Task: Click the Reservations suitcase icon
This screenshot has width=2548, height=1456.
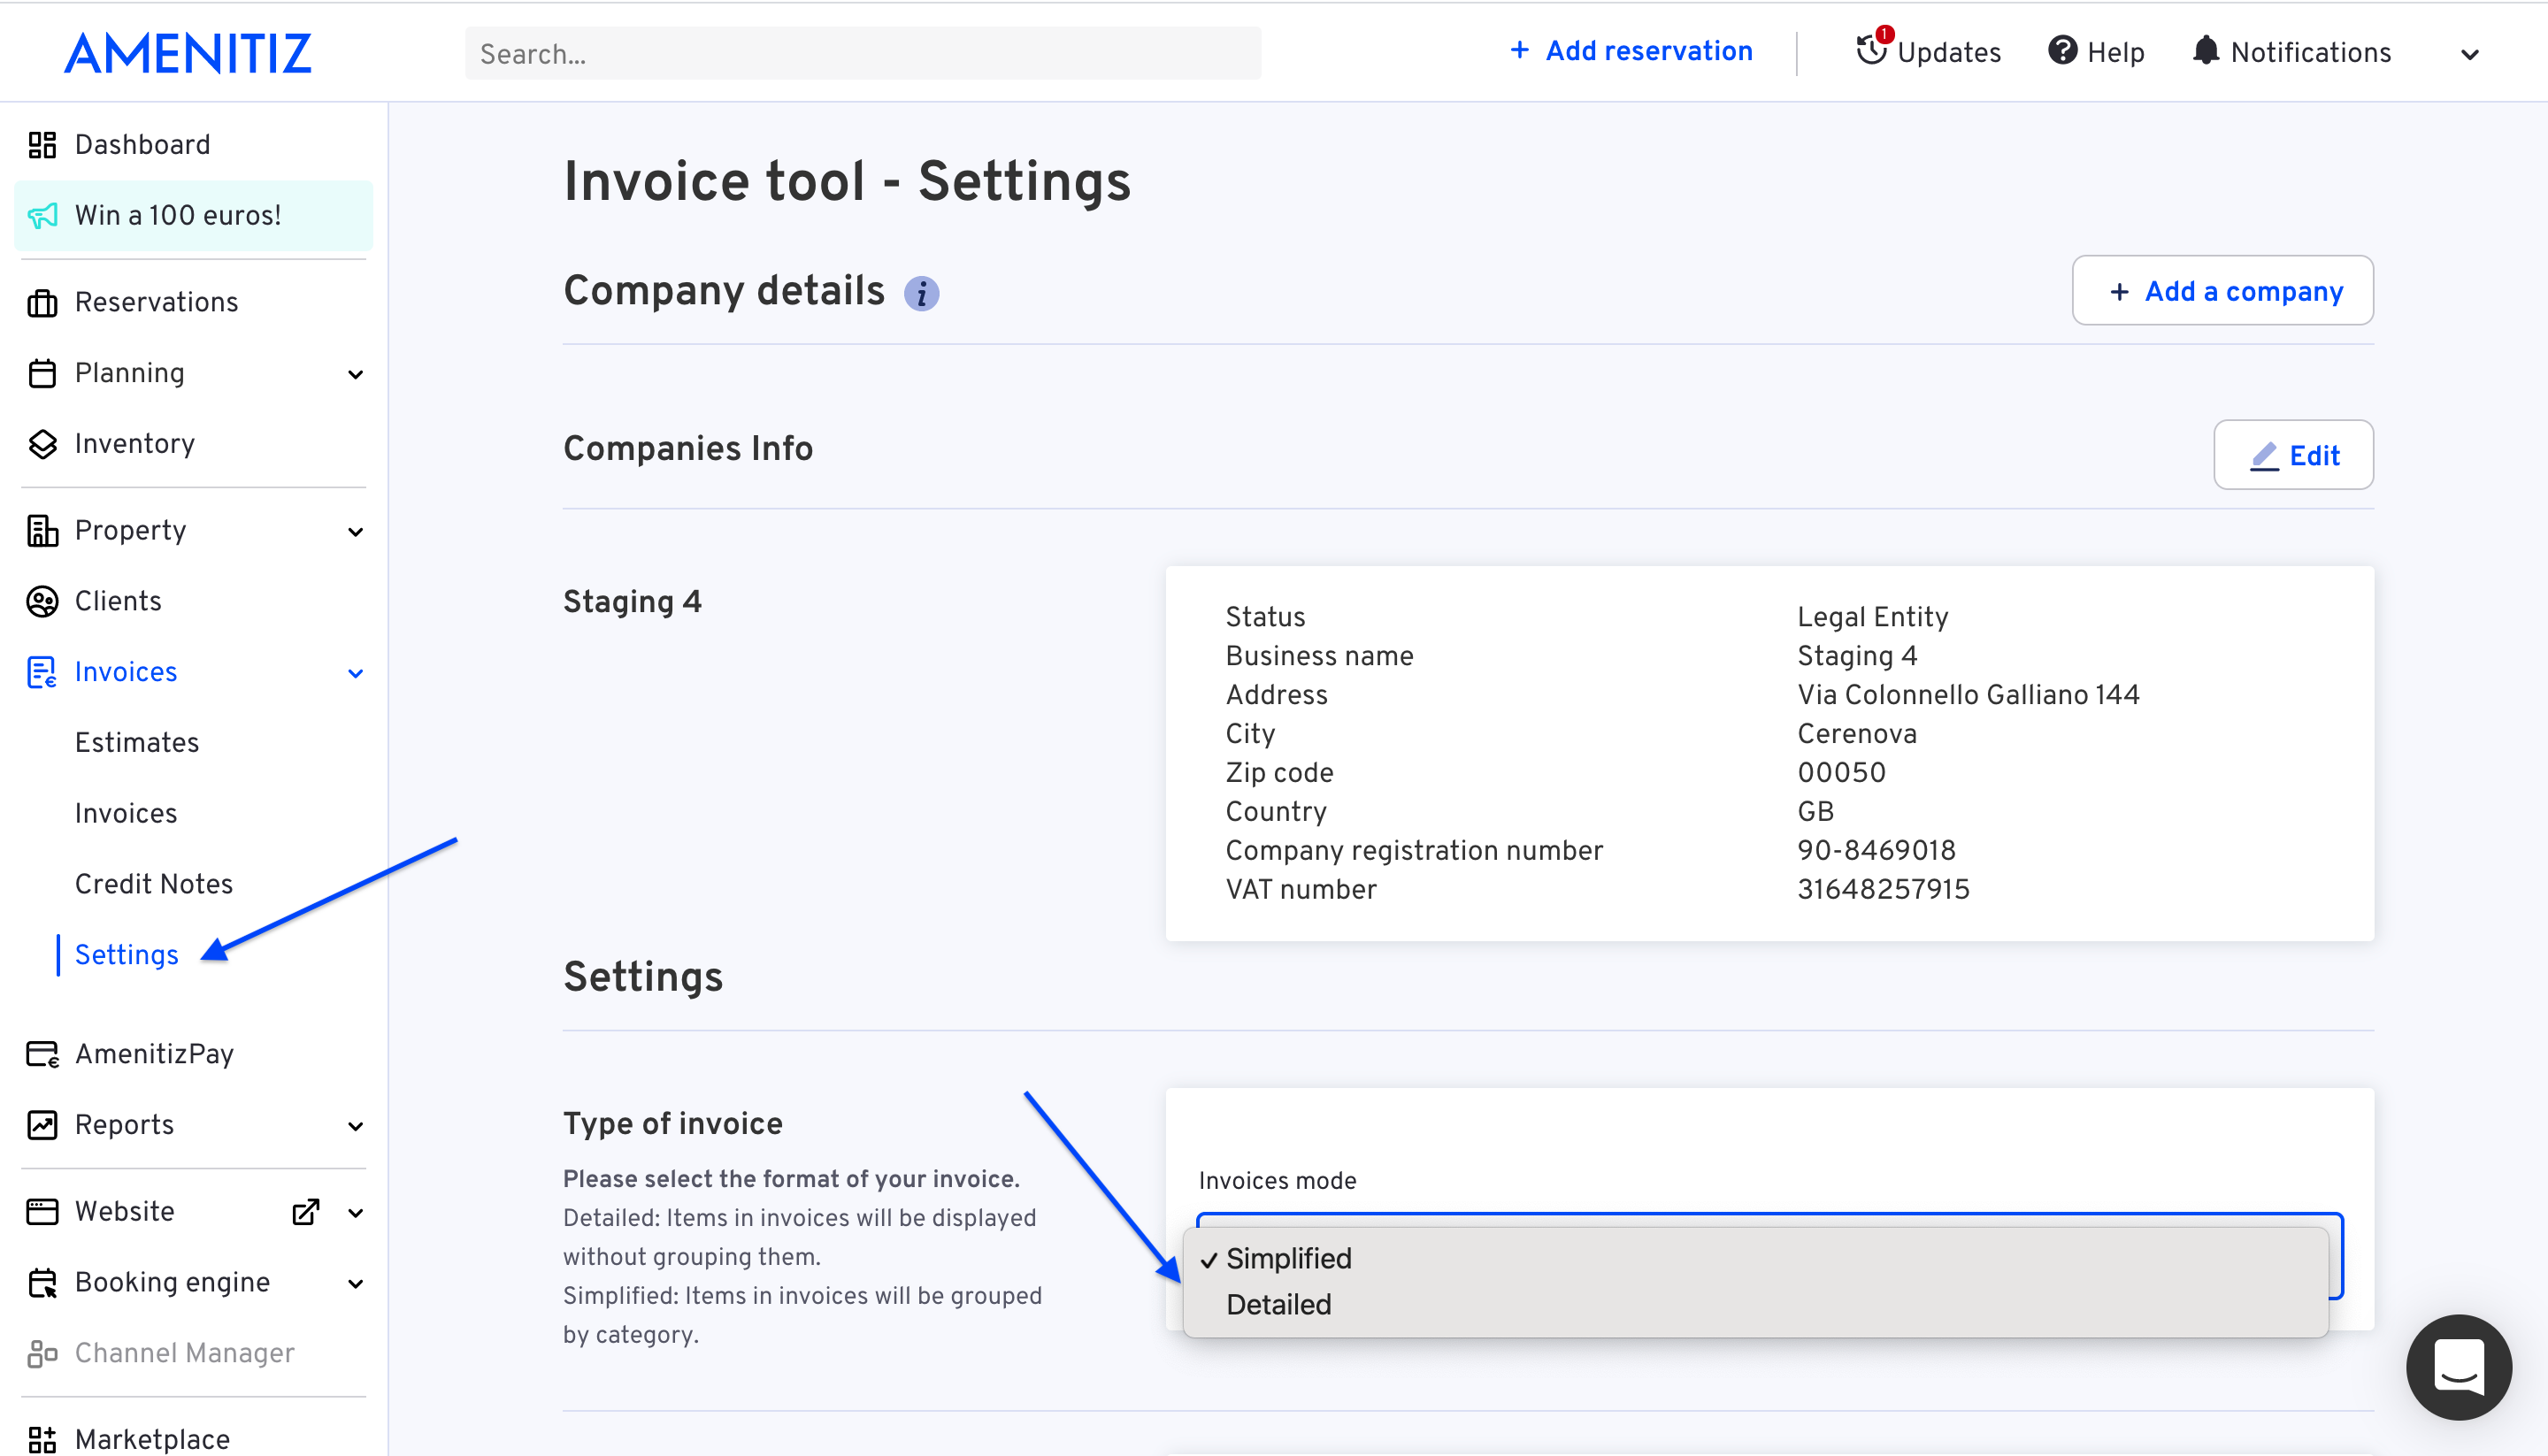Action: tap(42, 302)
